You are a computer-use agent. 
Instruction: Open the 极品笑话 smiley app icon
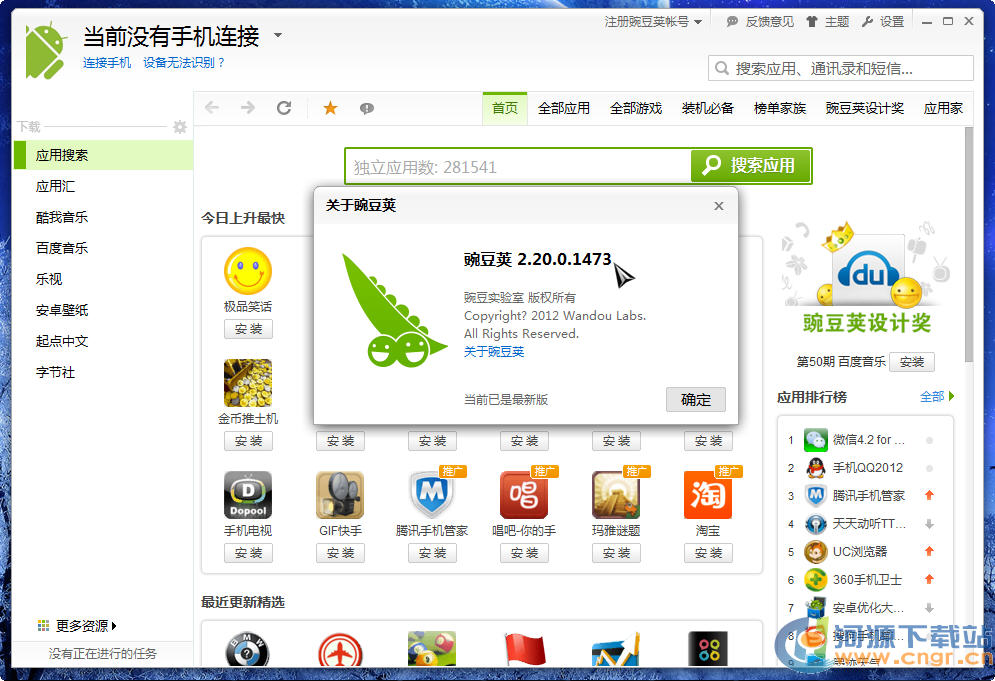248,272
